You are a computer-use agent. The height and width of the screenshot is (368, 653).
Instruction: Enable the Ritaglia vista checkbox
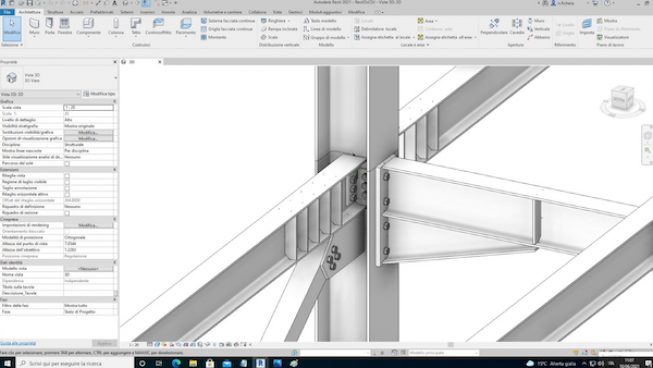coord(67,176)
